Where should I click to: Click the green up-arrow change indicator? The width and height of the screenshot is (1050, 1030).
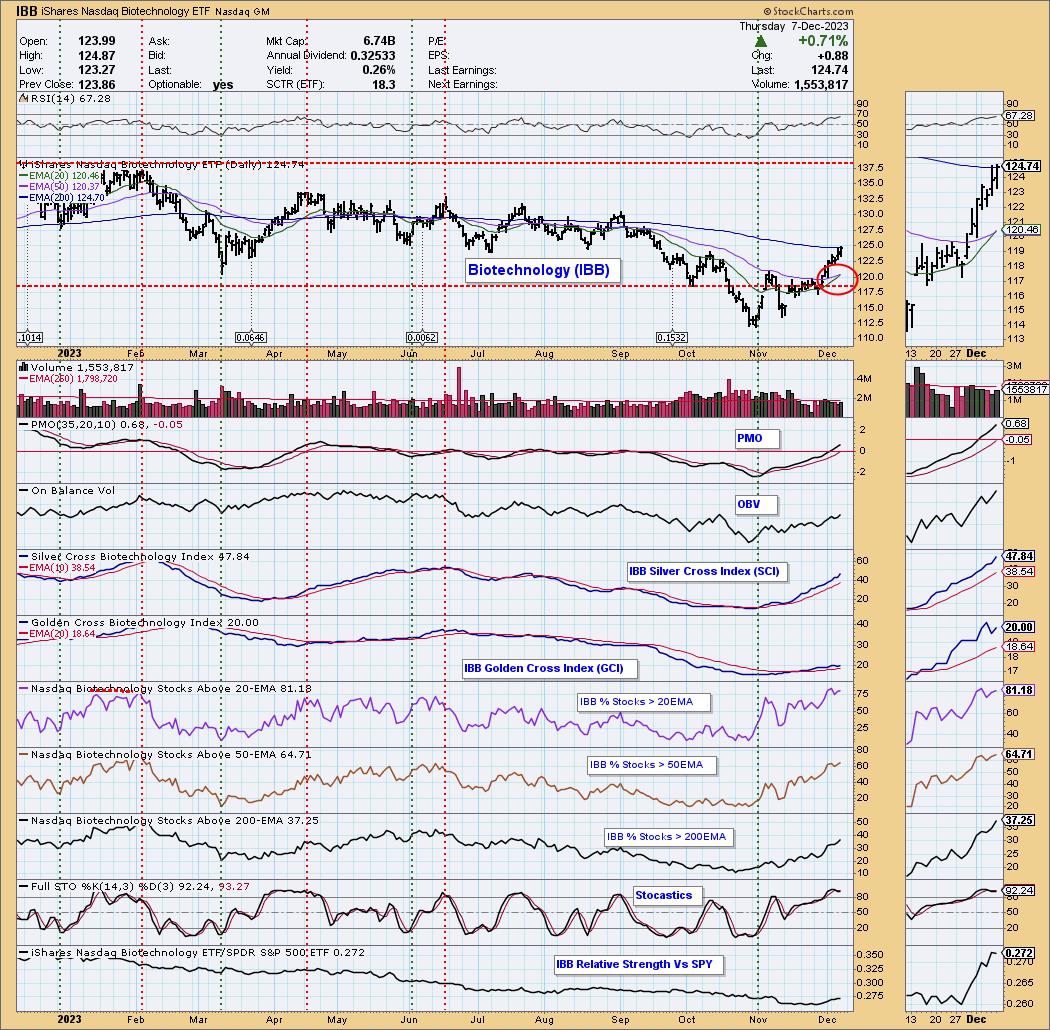pyautogui.click(x=761, y=42)
